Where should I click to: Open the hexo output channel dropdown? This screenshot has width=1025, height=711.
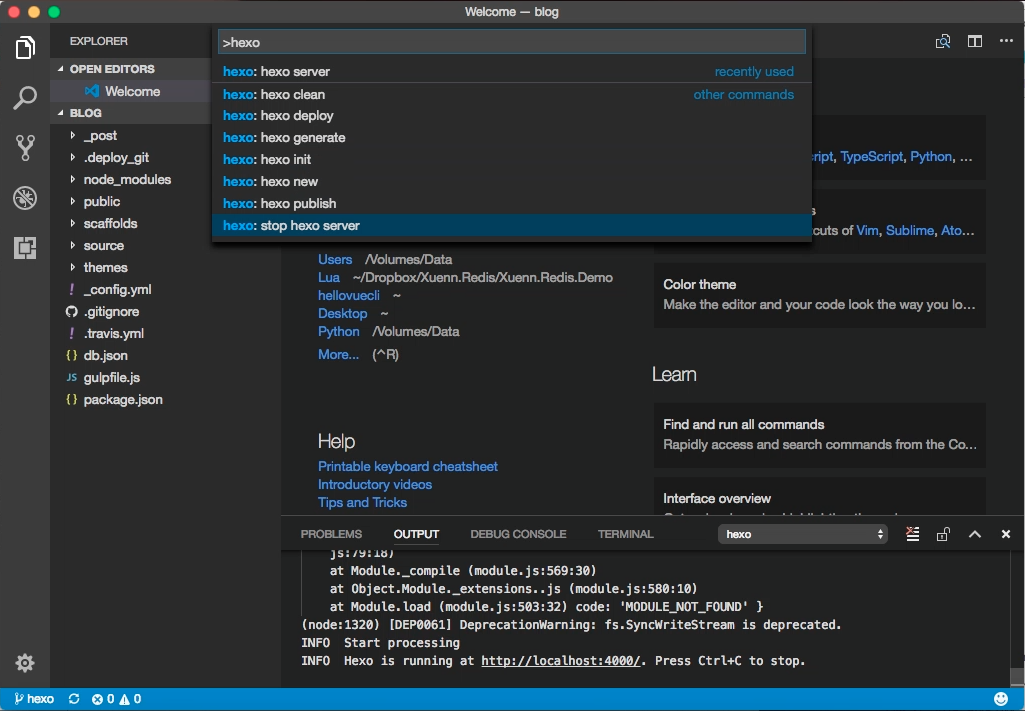pyautogui.click(x=803, y=534)
